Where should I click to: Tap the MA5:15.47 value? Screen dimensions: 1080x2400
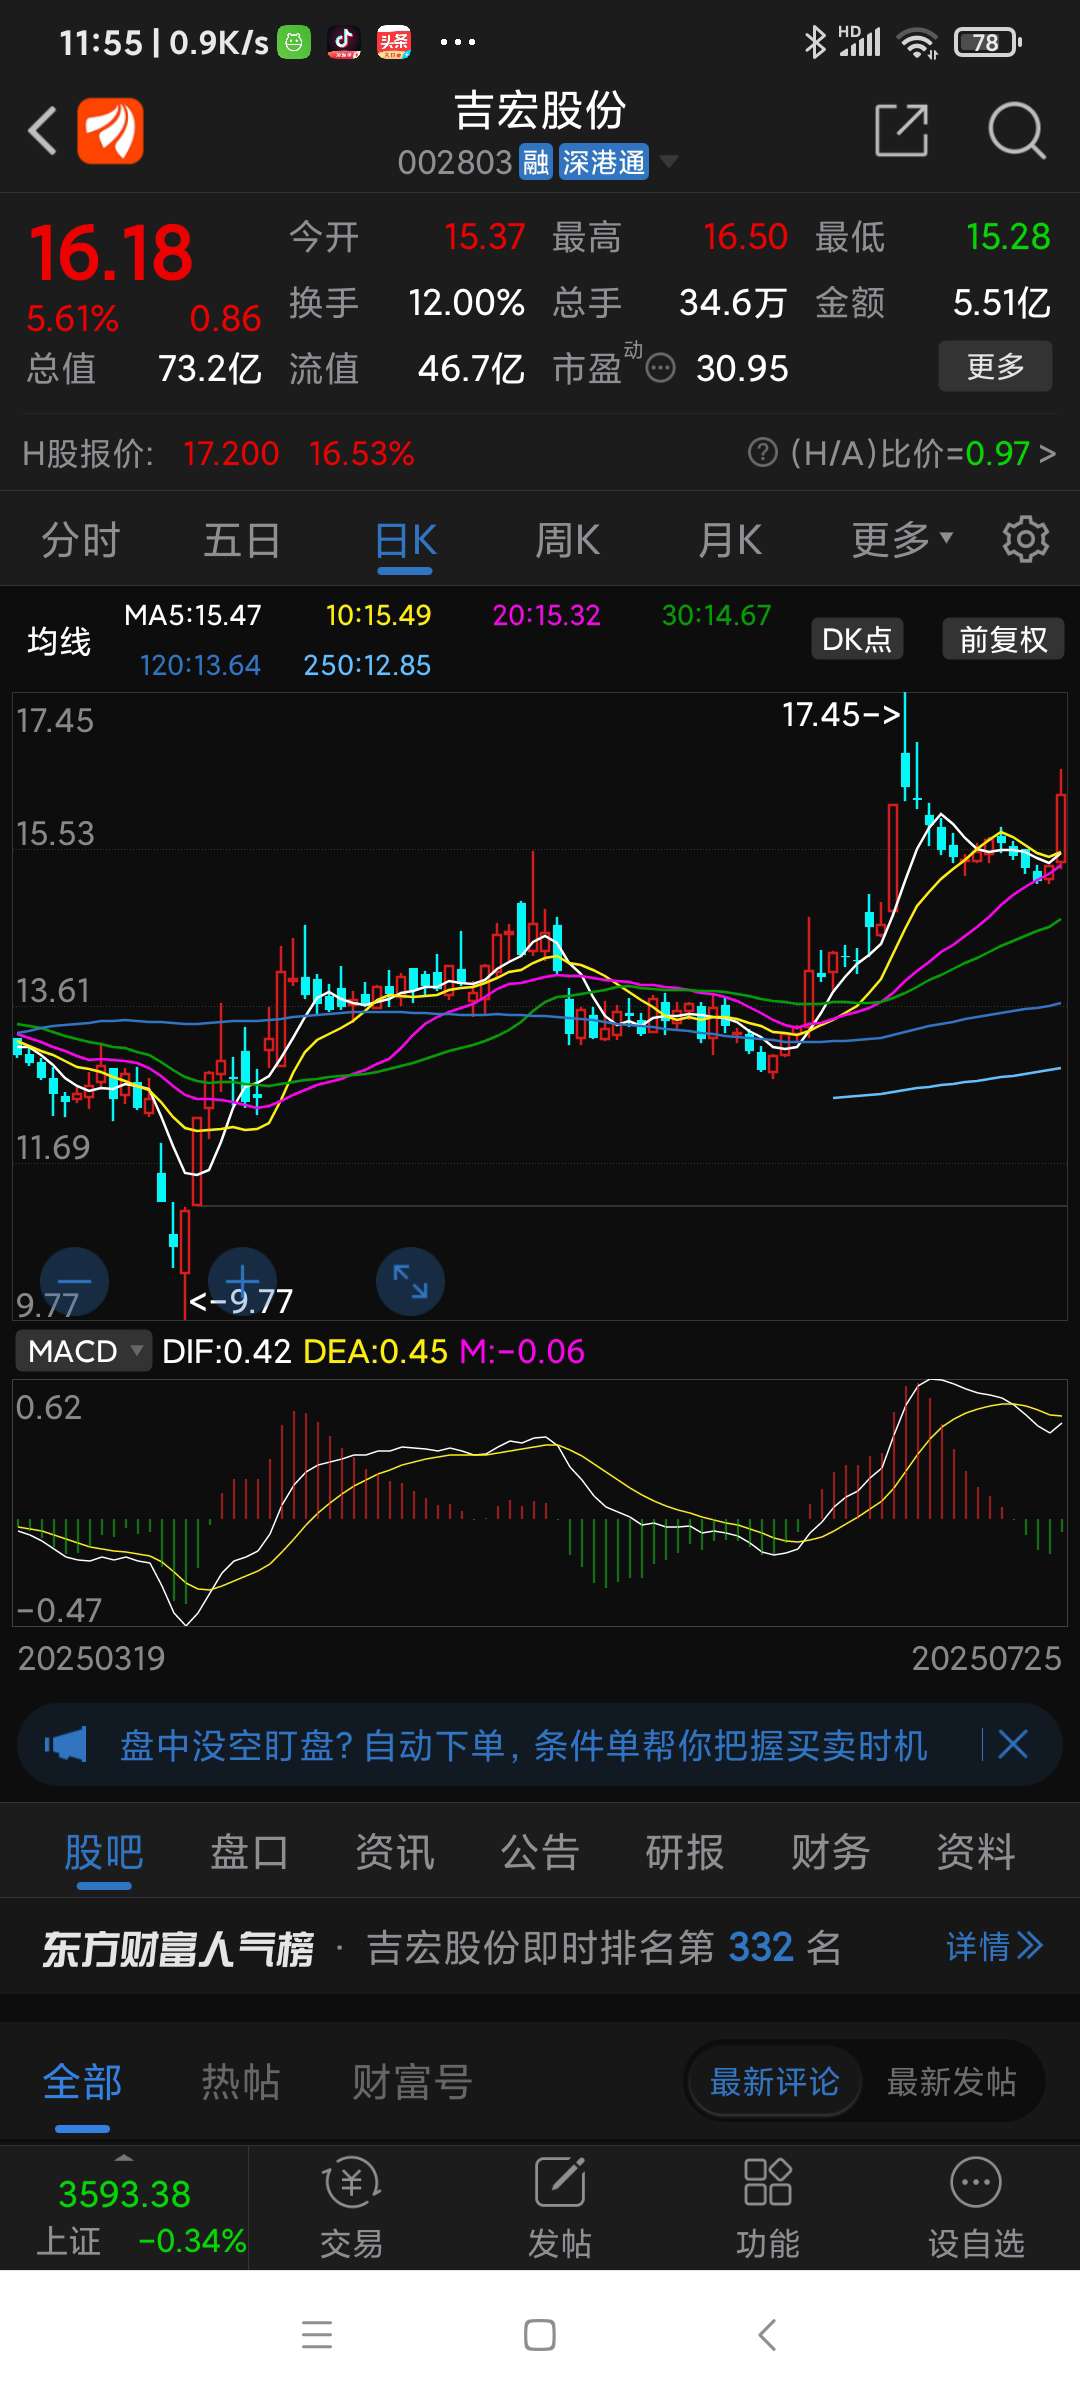(193, 615)
